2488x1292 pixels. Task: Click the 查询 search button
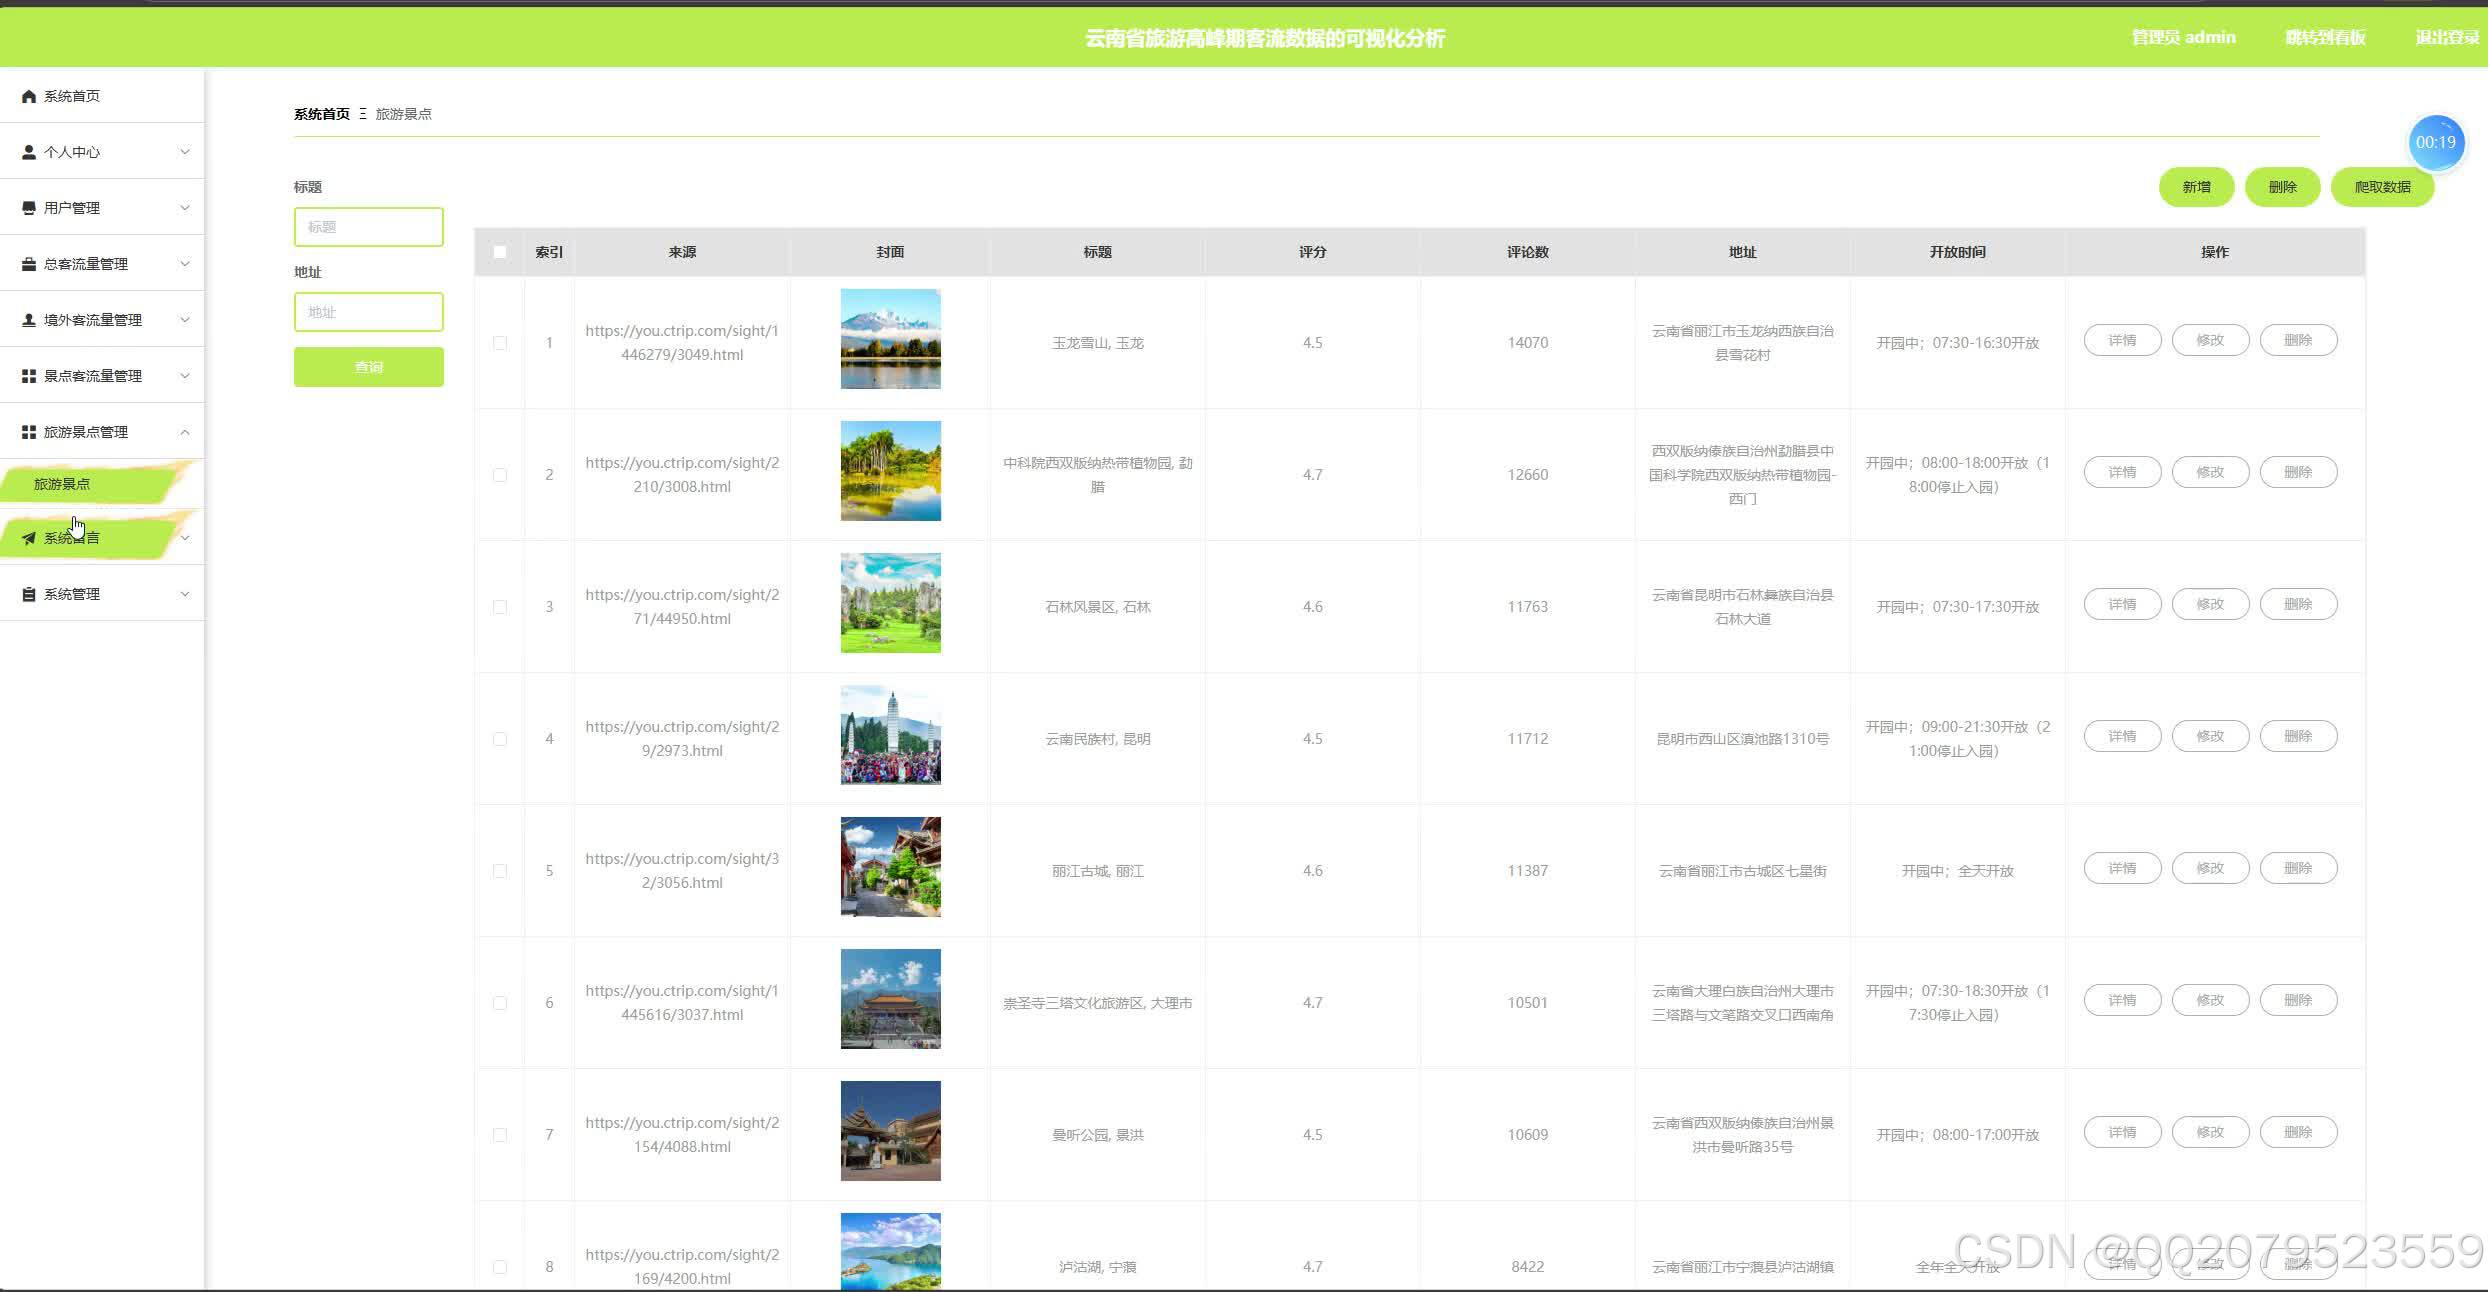(x=368, y=367)
